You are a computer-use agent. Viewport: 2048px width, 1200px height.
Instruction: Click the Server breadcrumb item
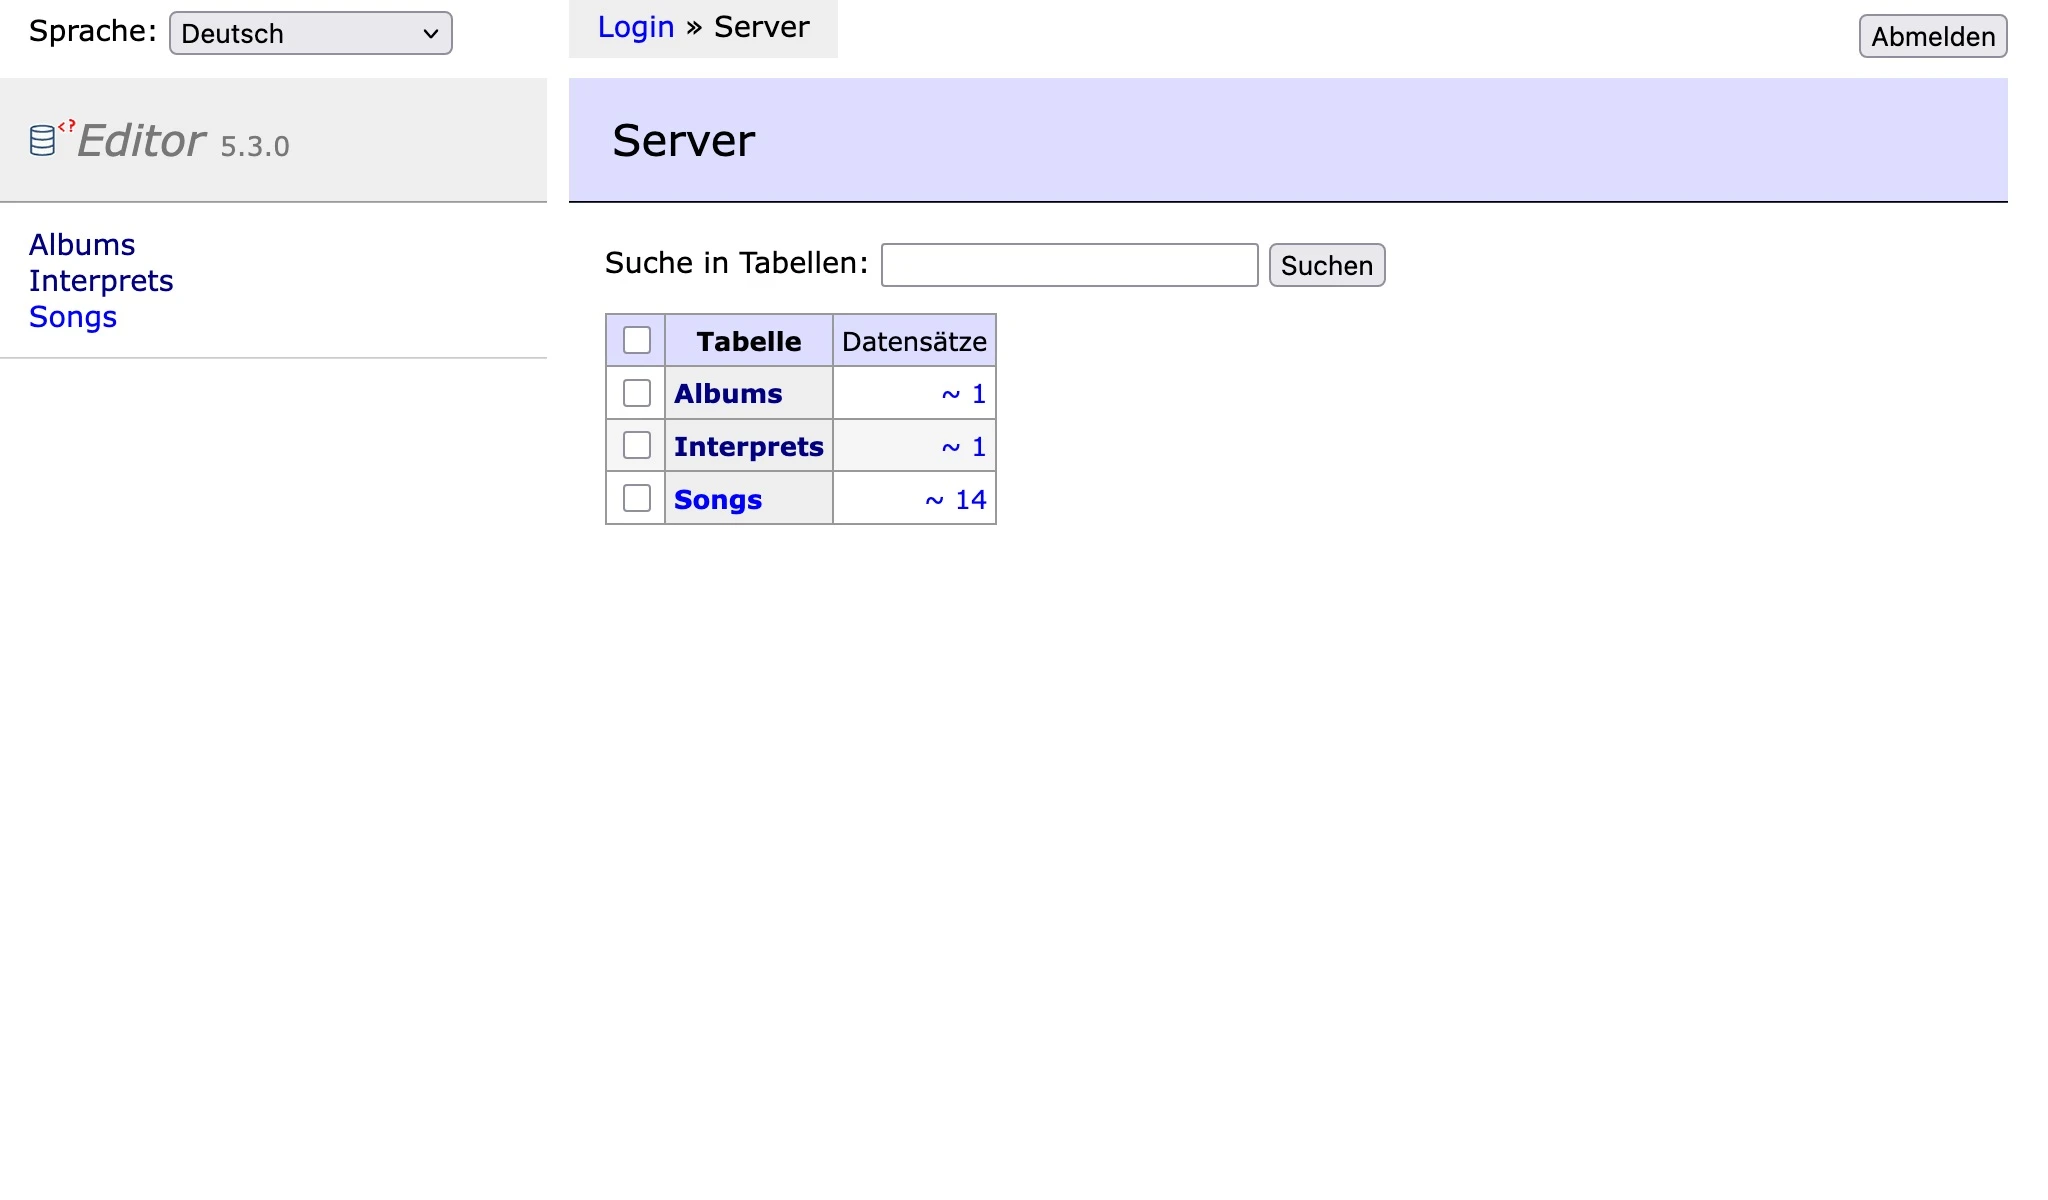pos(761,27)
